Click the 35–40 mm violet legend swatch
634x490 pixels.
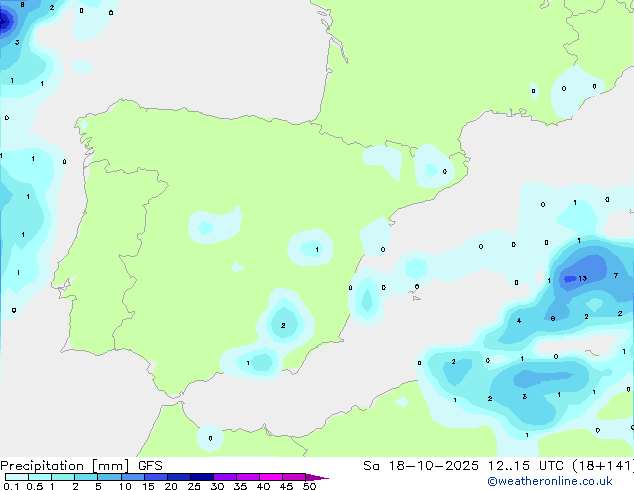(248, 477)
